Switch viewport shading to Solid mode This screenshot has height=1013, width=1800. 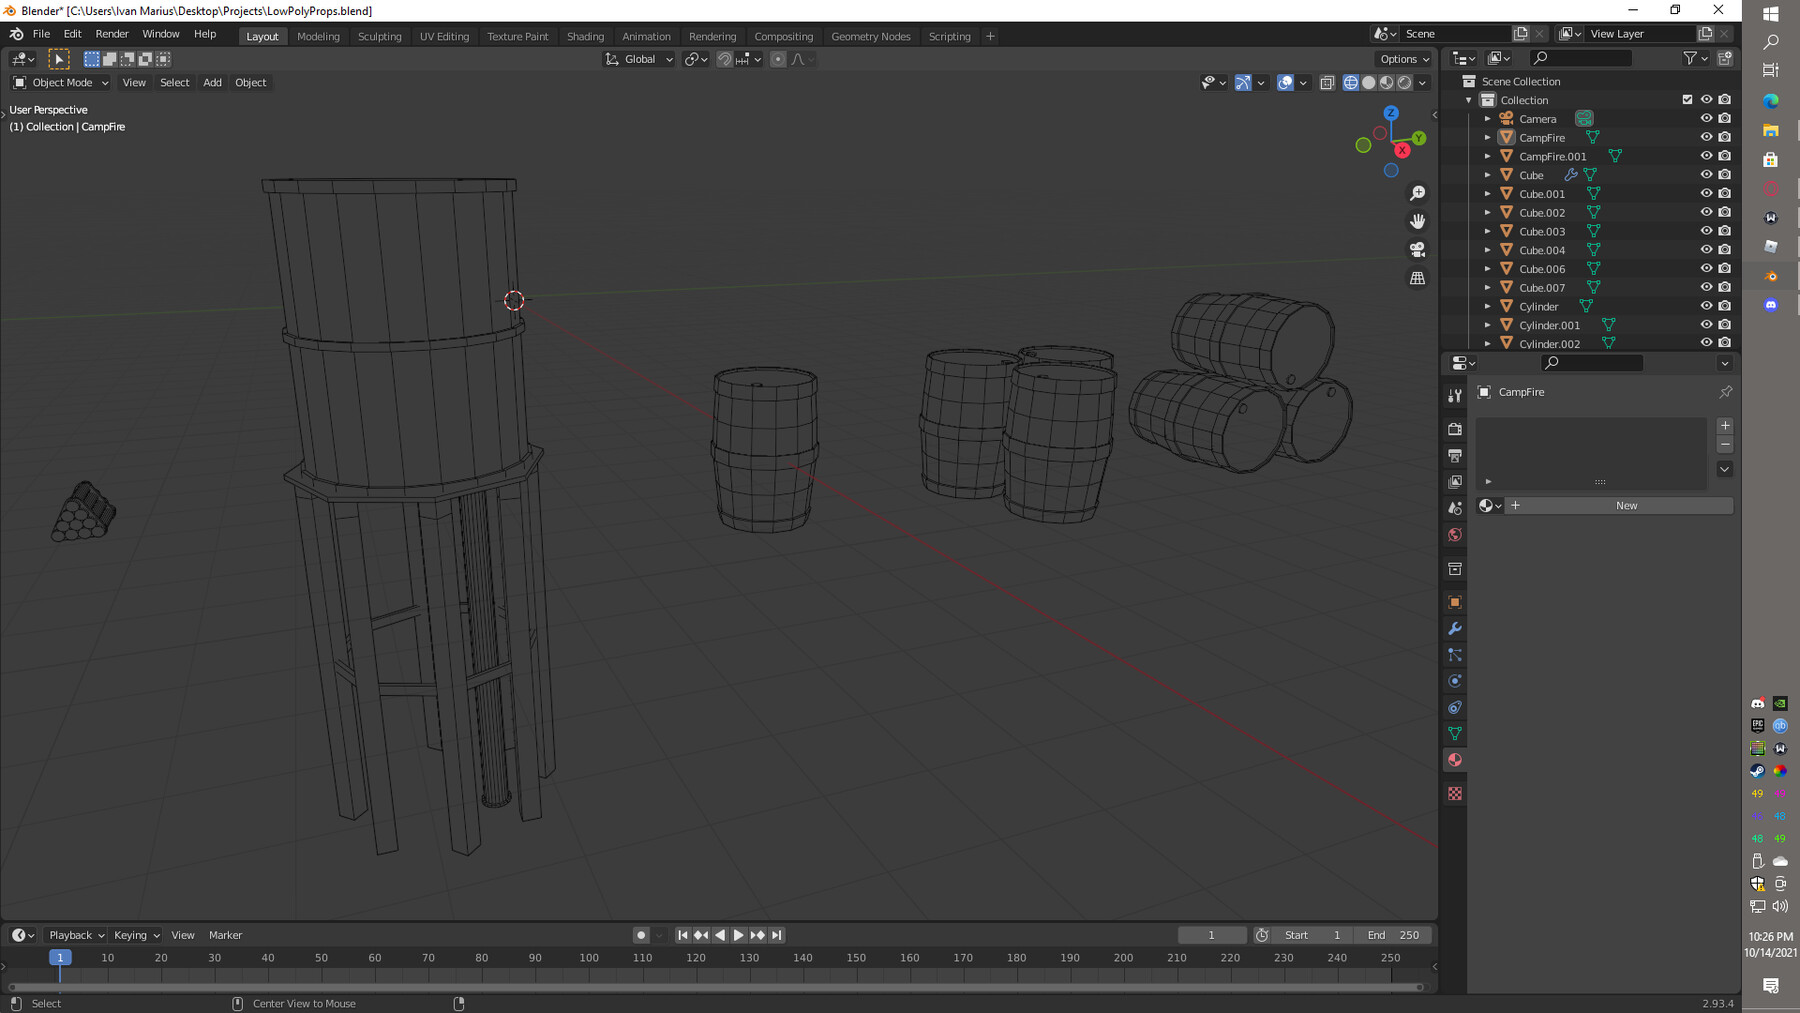(x=1369, y=82)
